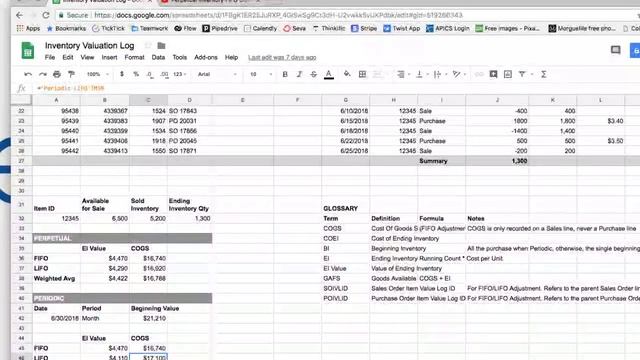Open the Tools menu

180,58
